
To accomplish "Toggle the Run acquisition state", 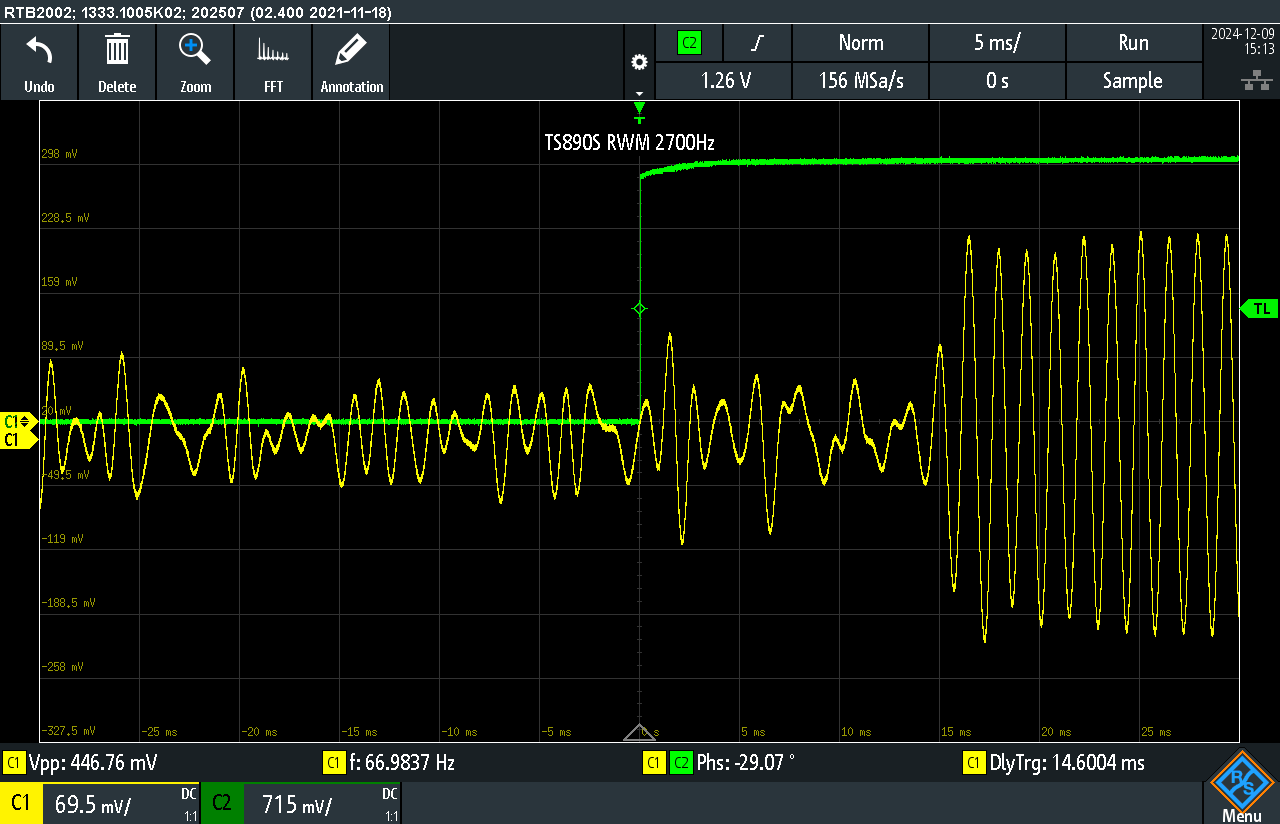I will tap(1133, 43).
